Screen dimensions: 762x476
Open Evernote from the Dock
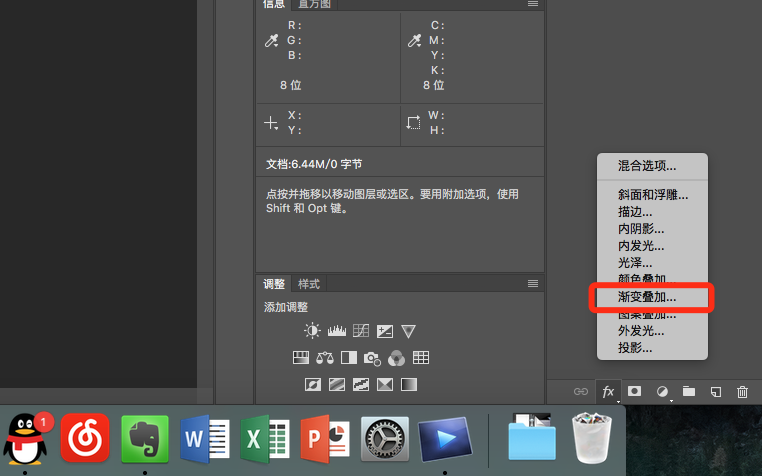[x=145, y=439]
